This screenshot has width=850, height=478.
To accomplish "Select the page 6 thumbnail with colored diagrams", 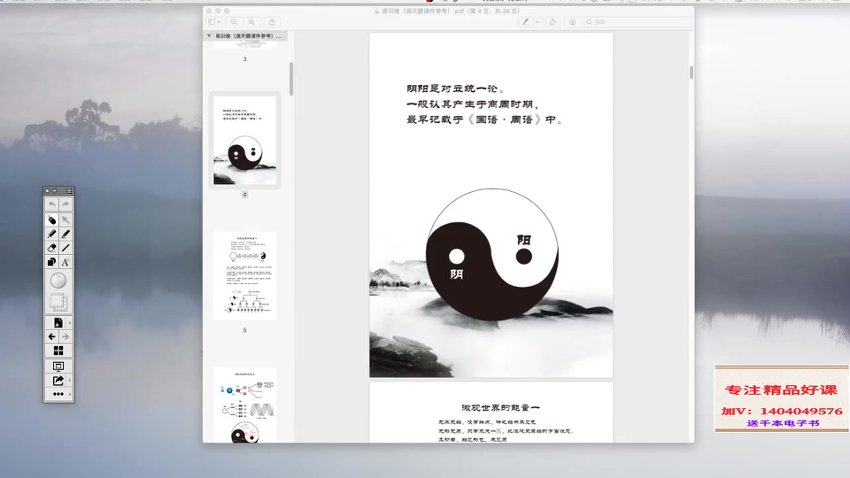I will point(245,404).
